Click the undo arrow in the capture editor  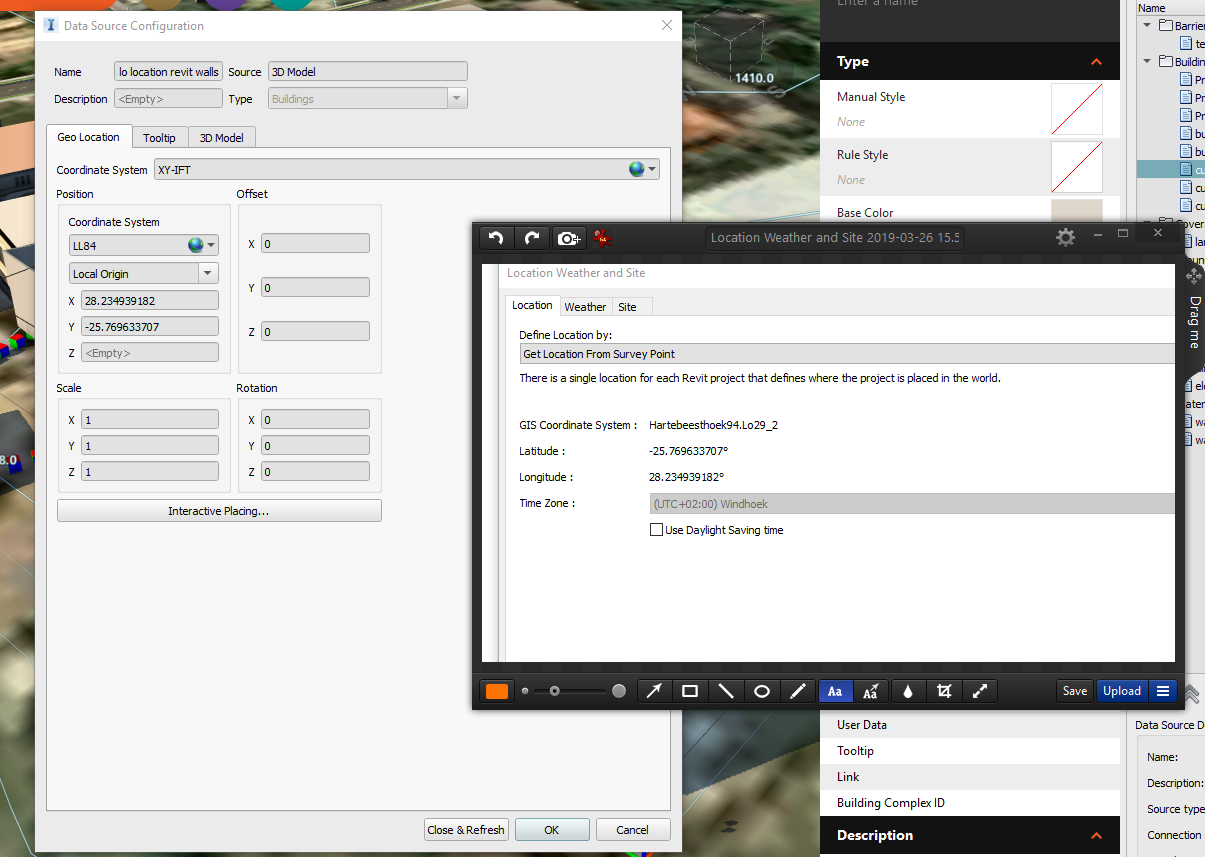(x=496, y=237)
